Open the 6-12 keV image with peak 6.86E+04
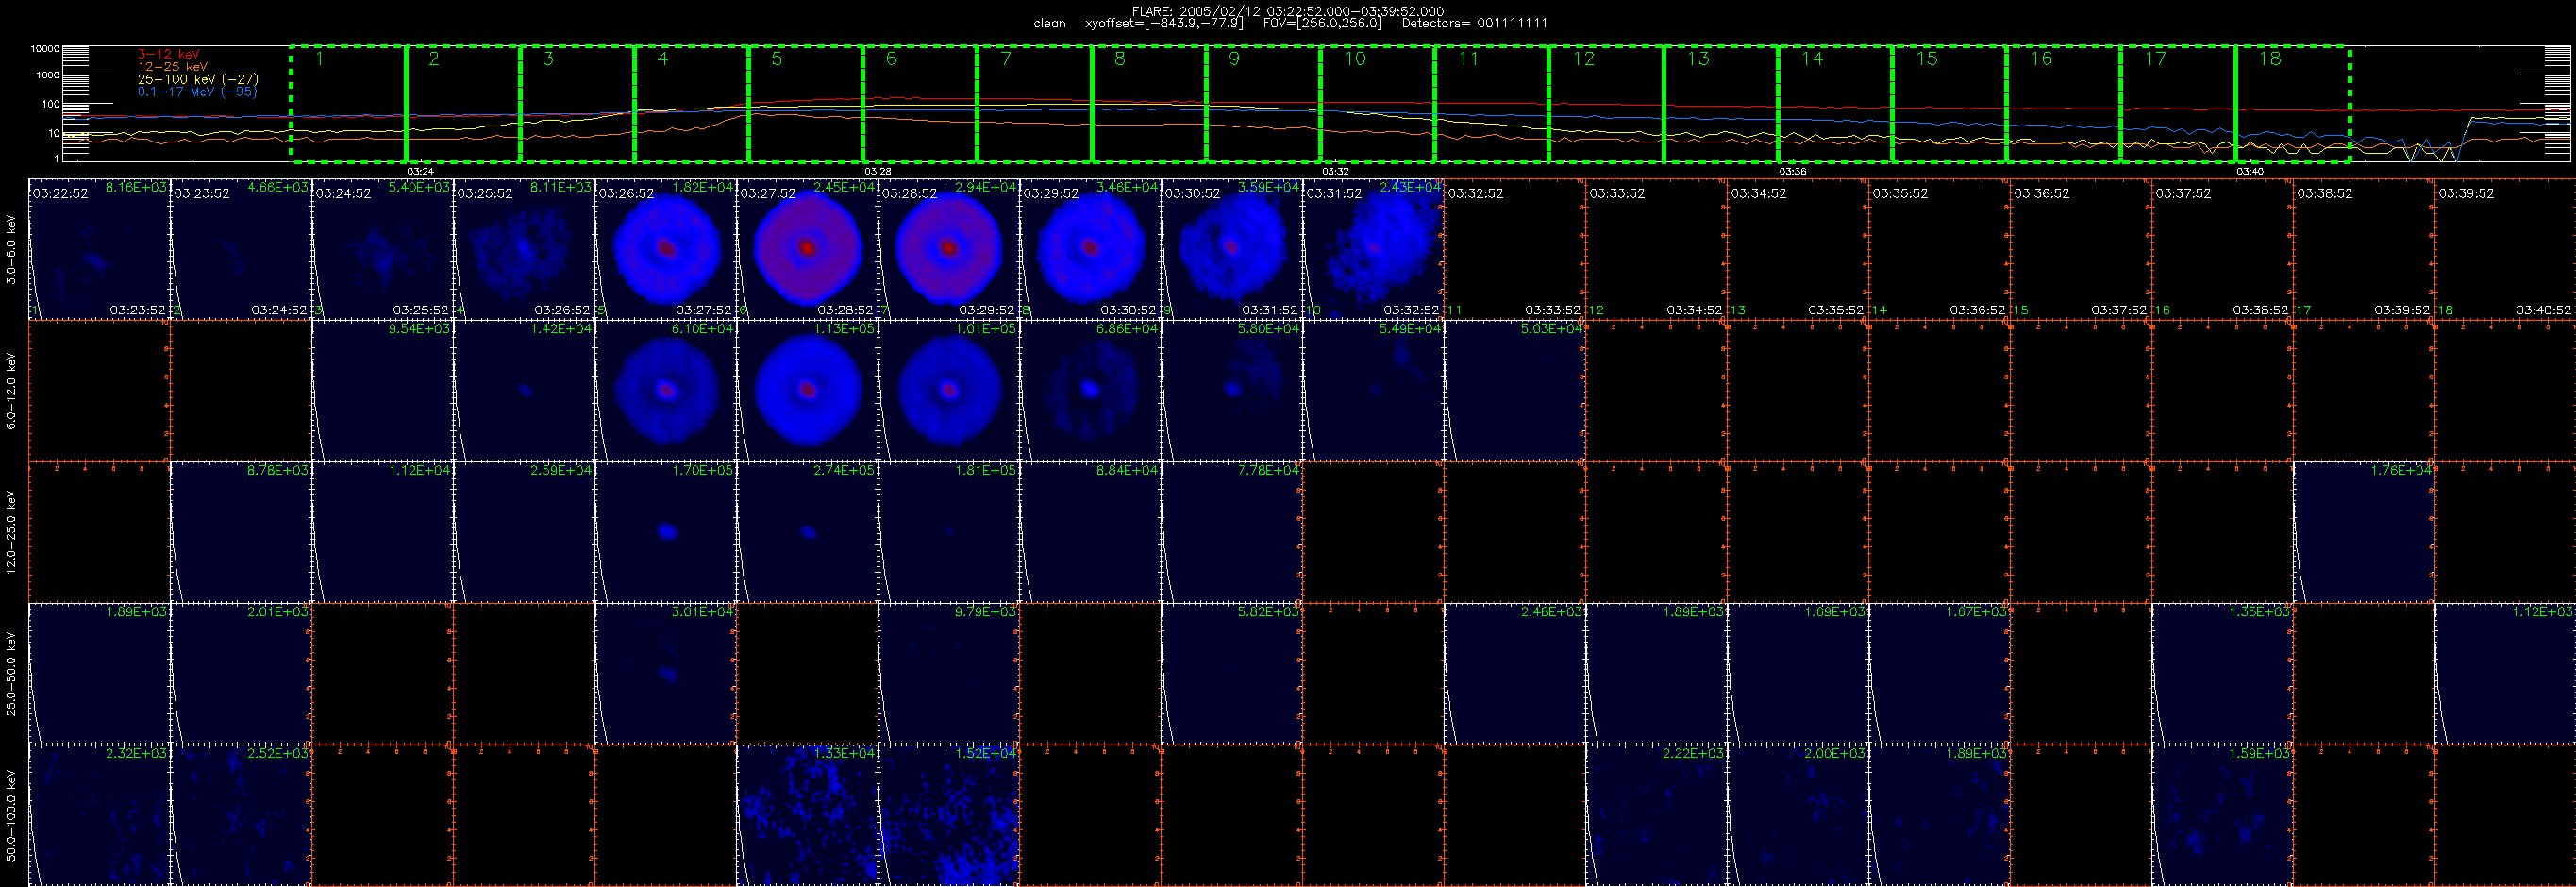The image size is (2576, 887). [1090, 391]
